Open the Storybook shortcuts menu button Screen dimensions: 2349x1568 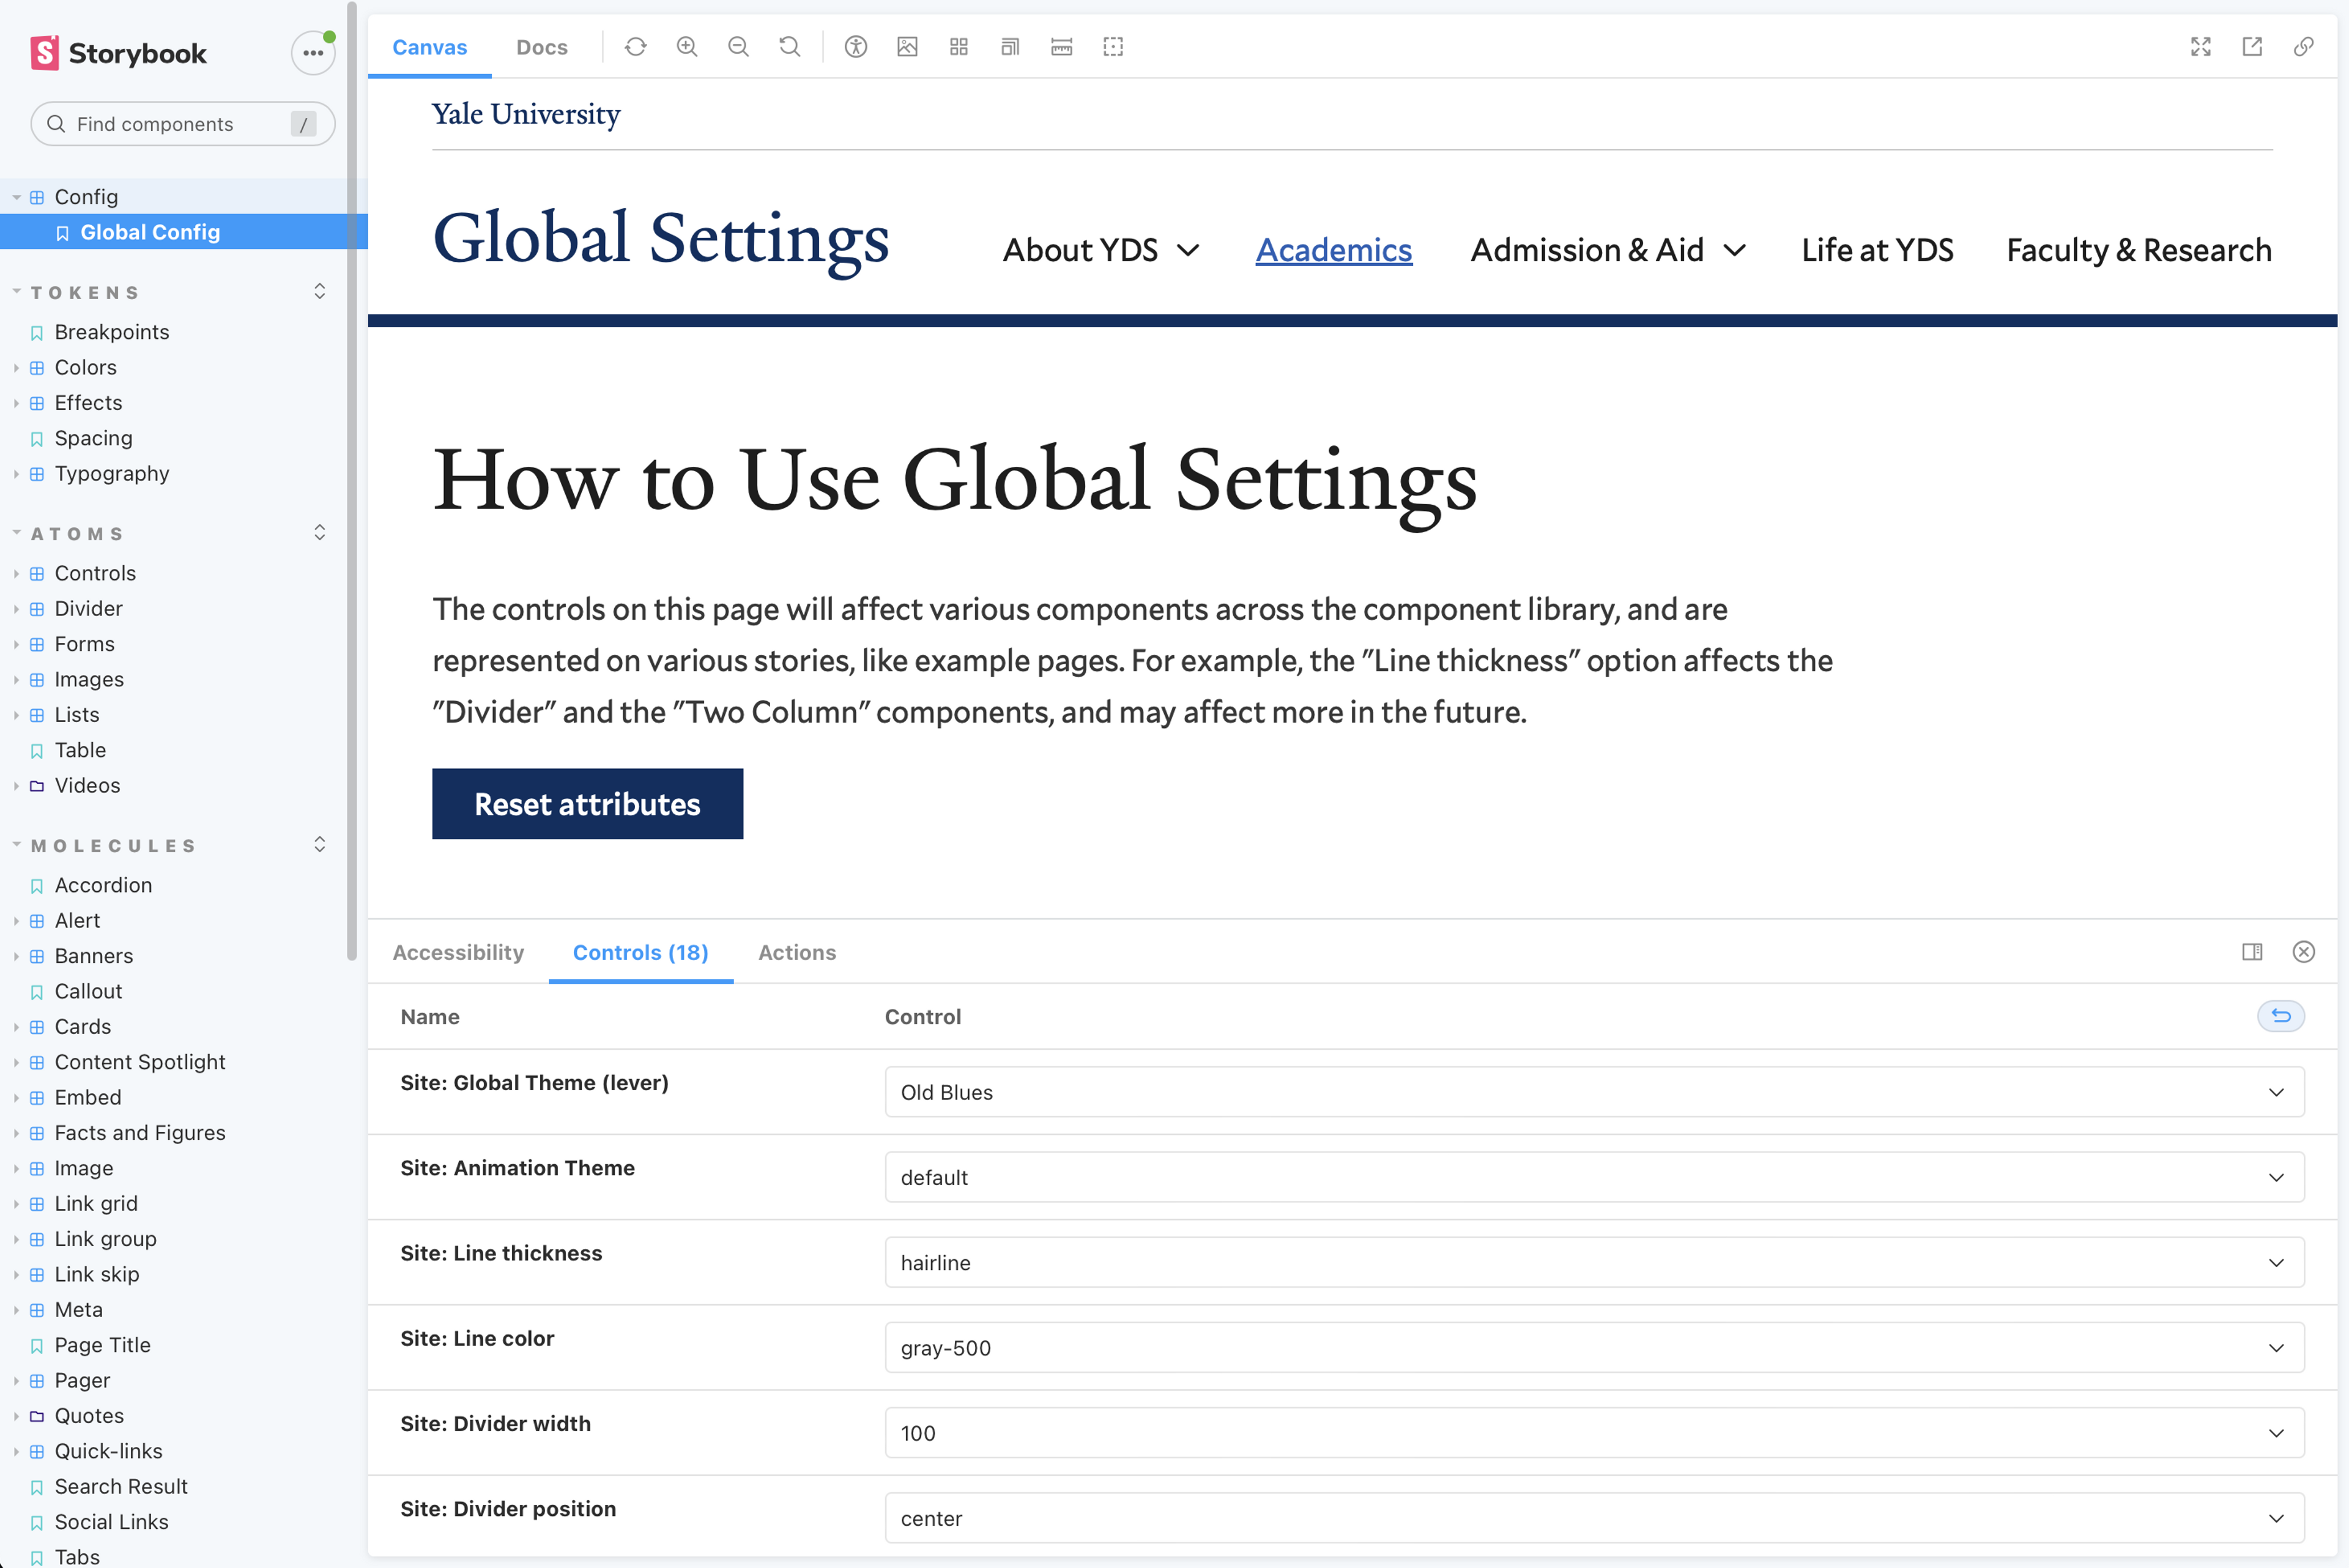click(x=313, y=53)
